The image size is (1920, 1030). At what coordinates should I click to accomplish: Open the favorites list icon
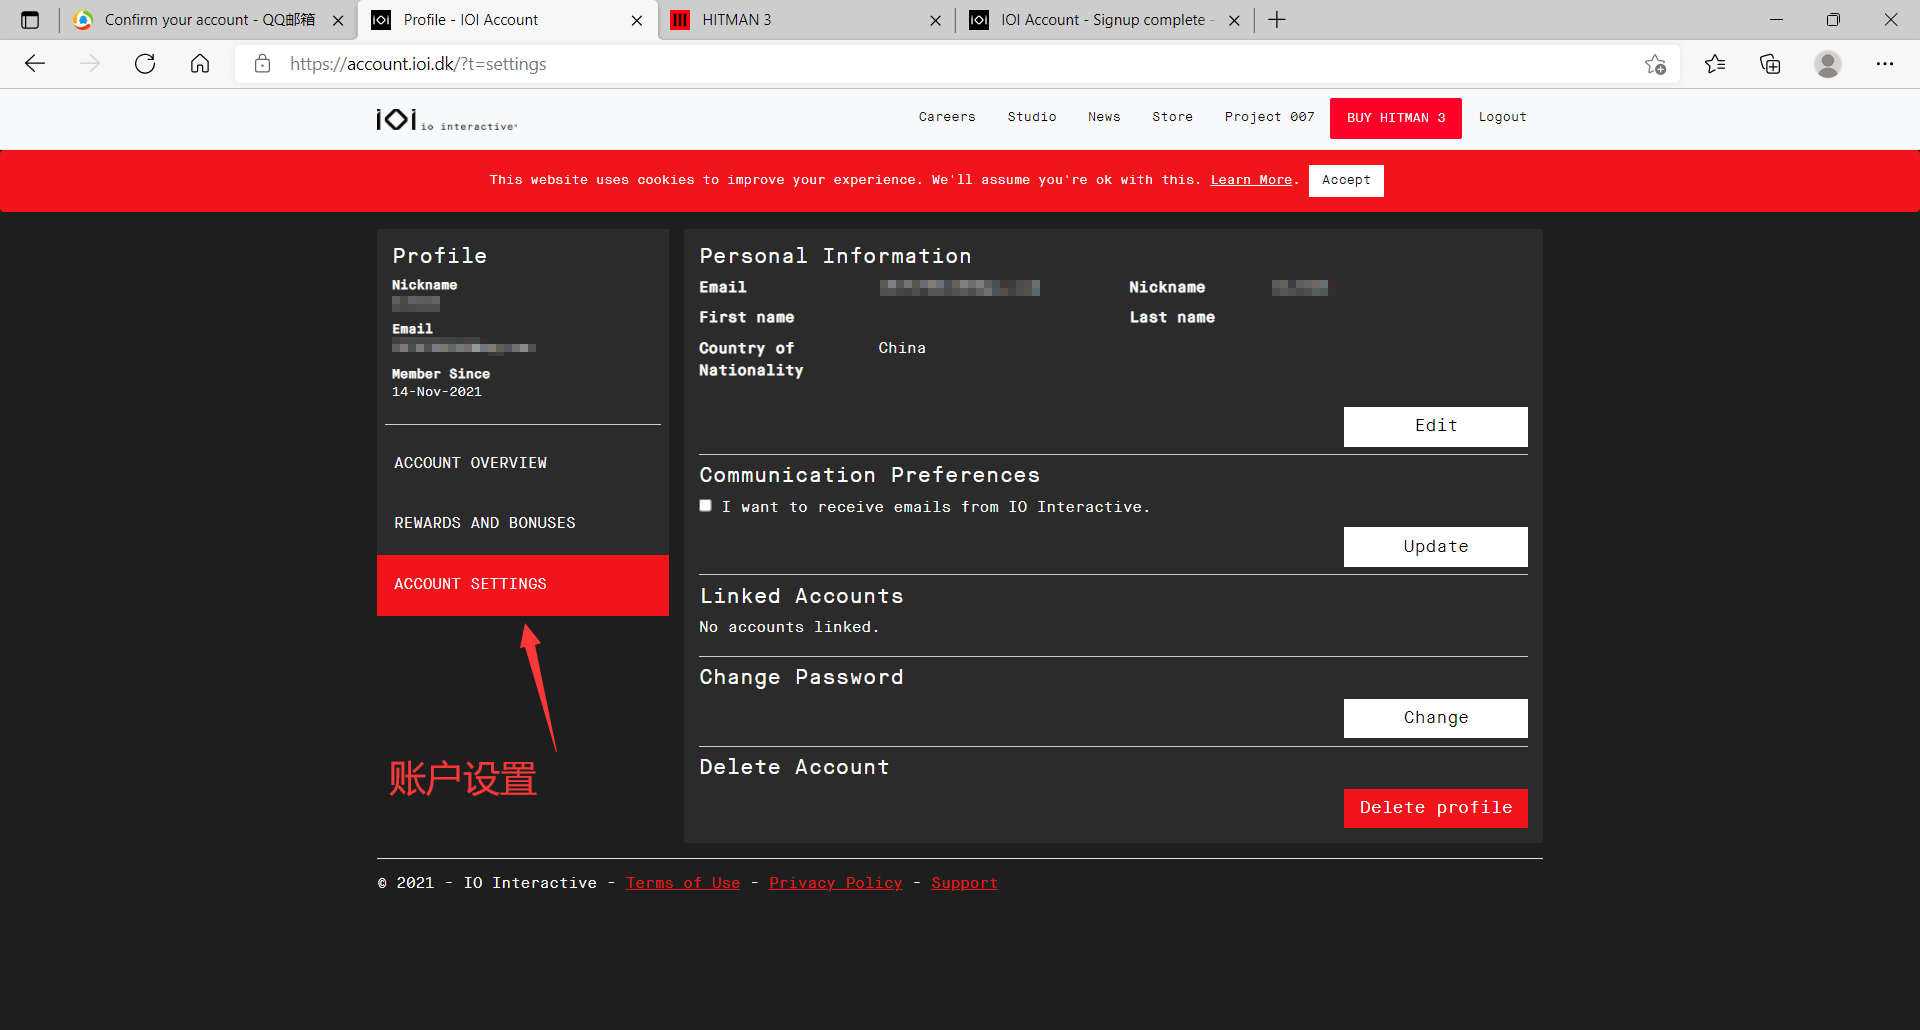(1715, 64)
